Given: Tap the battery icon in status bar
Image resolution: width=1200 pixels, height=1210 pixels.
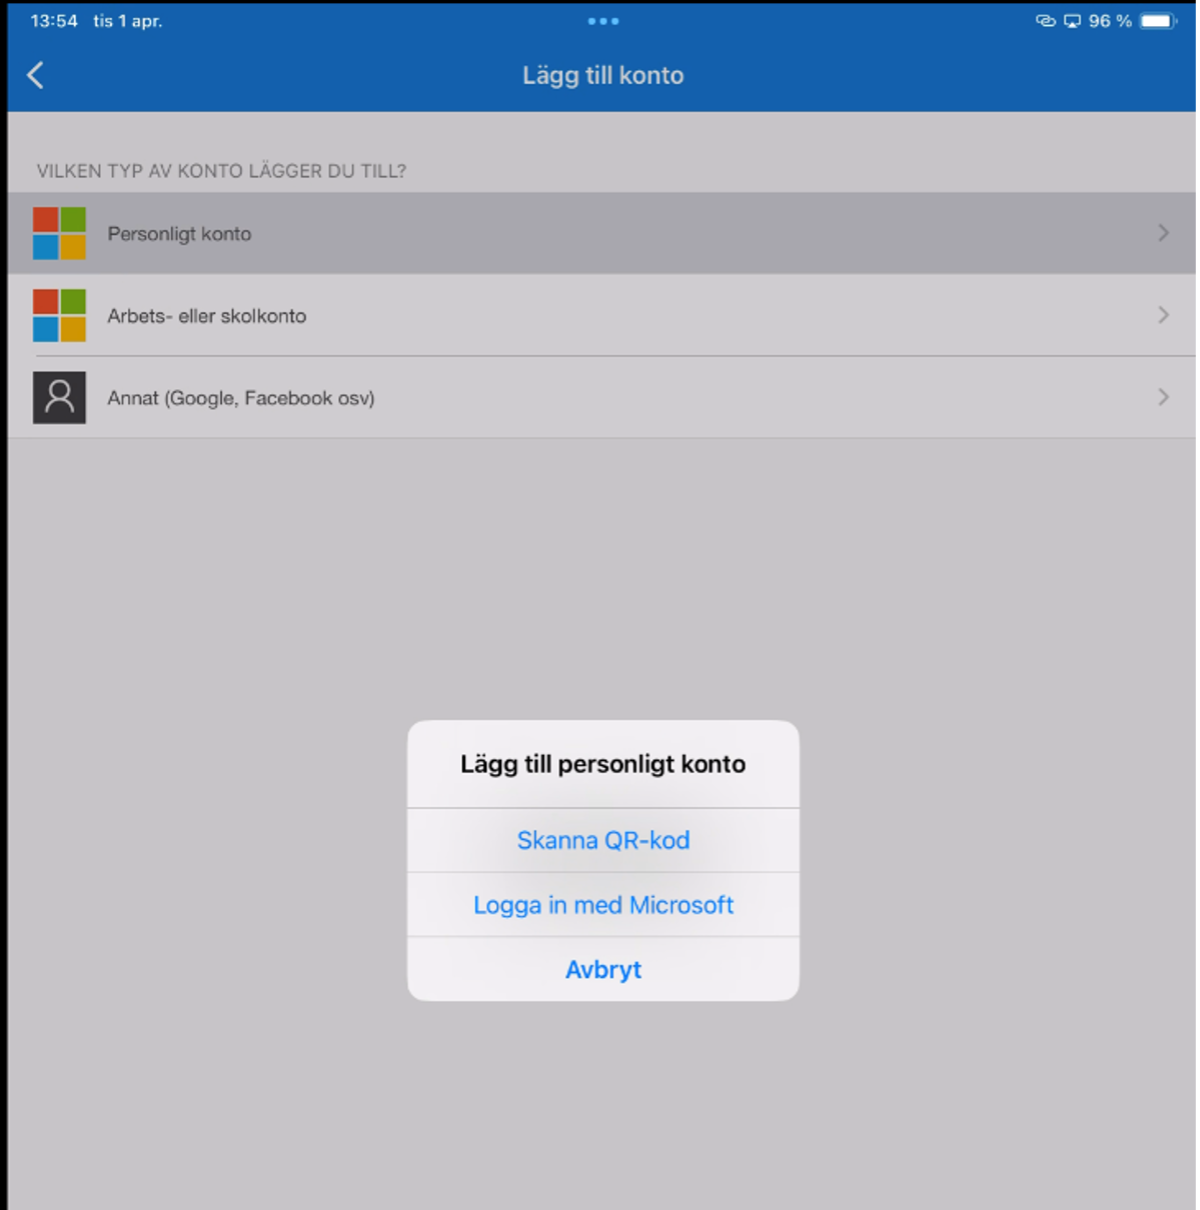Looking at the screenshot, I should click(x=1158, y=21).
